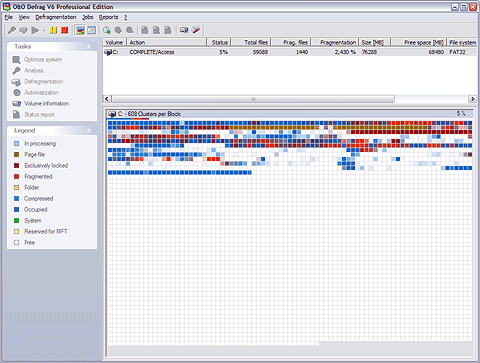Select the C: volume row
480x363 pixels.
click(x=290, y=52)
